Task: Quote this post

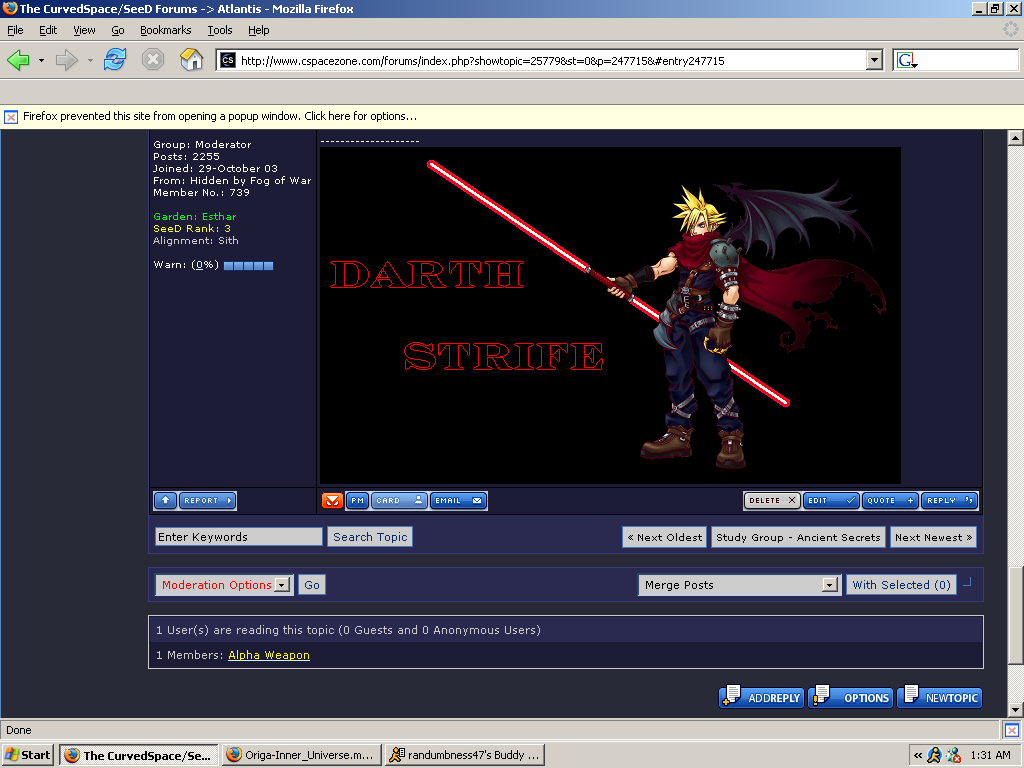Action: click(x=890, y=500)
